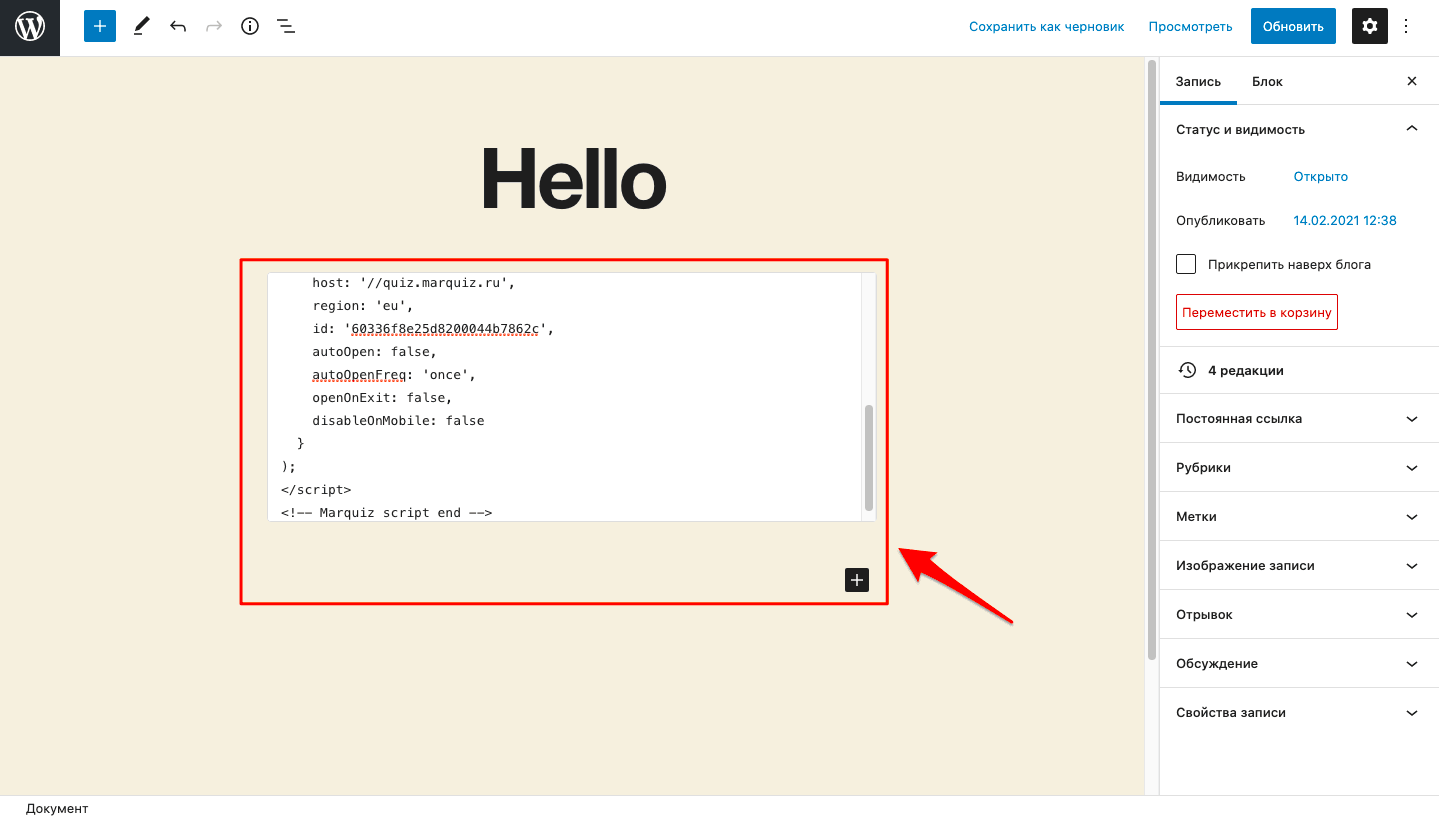Click the 'host: //quiz.marquiz.ru' code line
Screen dimensions: 1439x820
click(413, 283)
